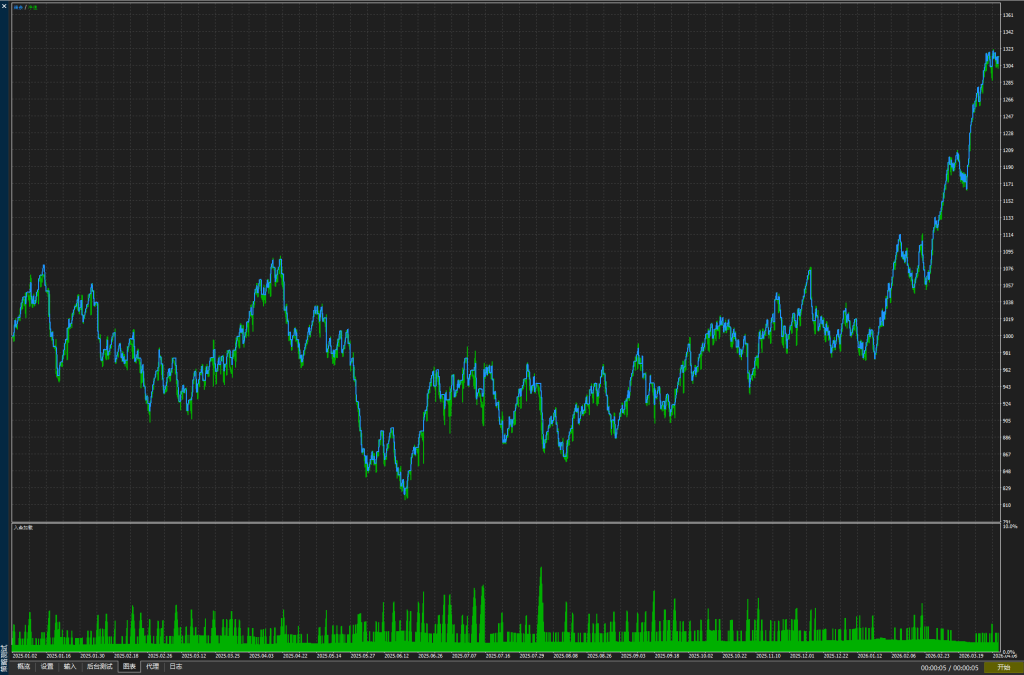This screenshot has width=1024, height=675.
Task: Open the 设置 tab
Action: tap(47, 666)
